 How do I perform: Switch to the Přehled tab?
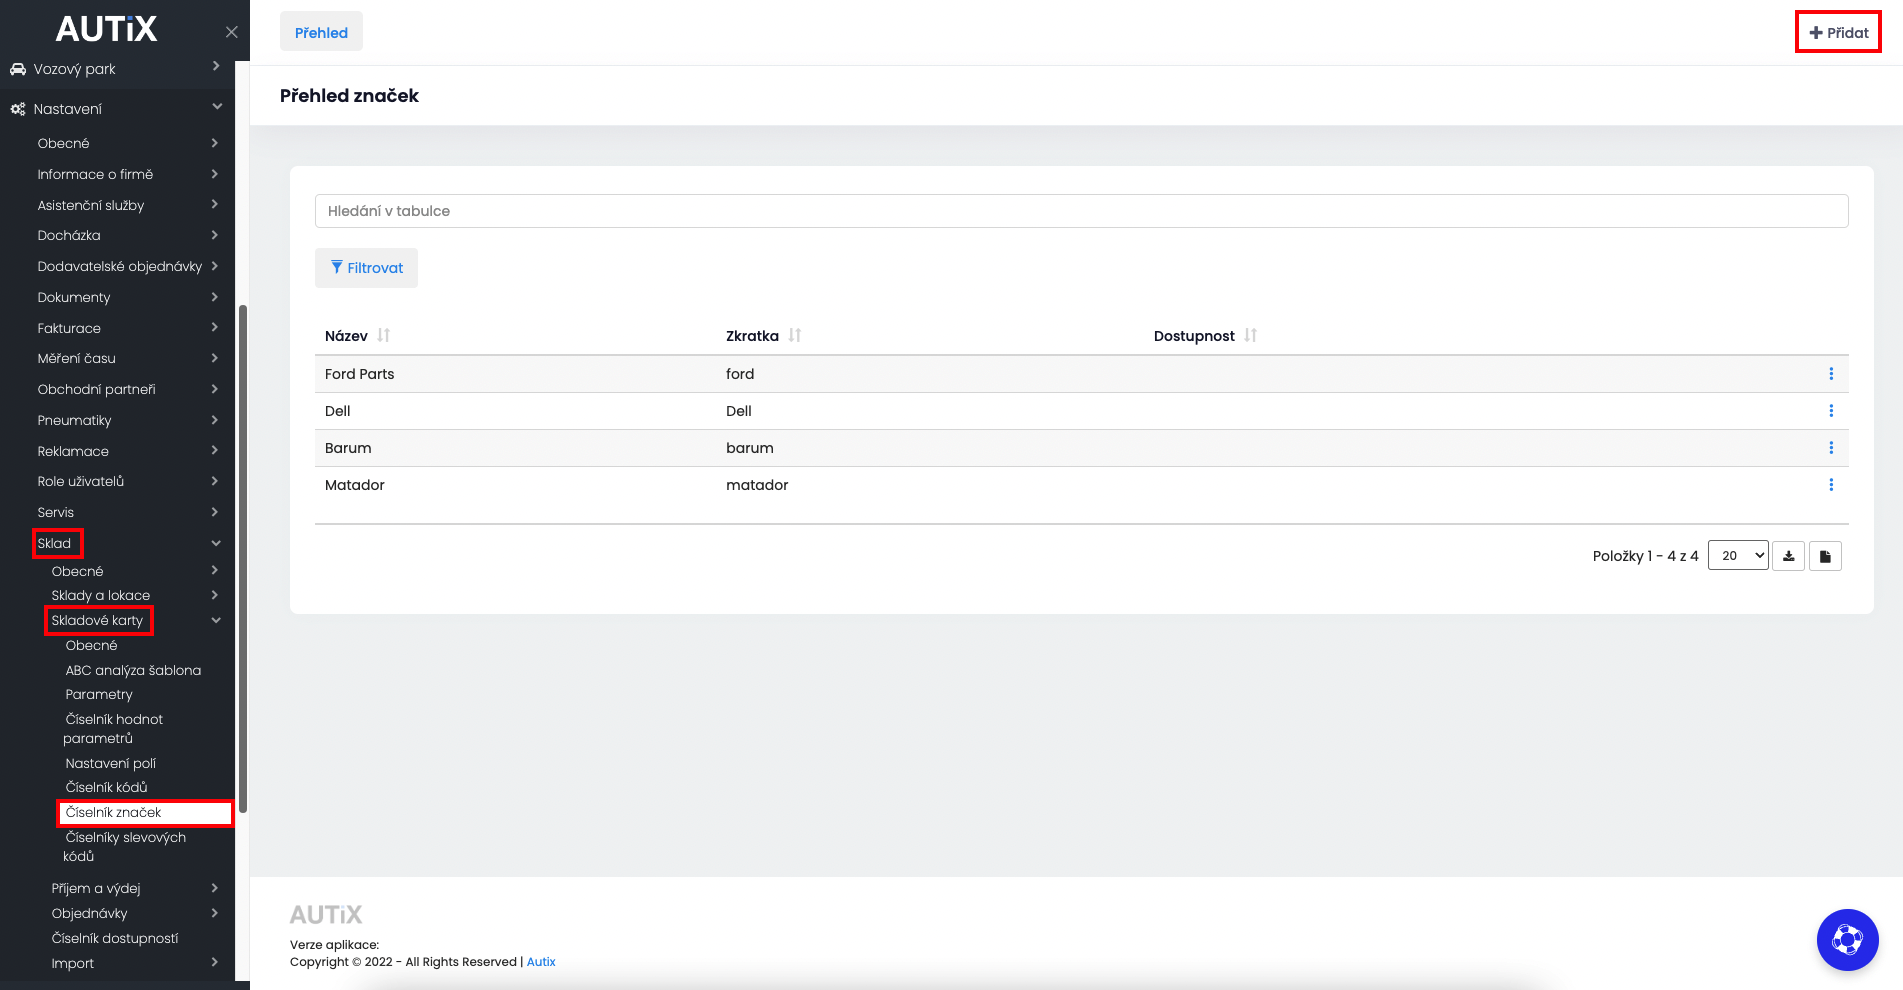(321, 32)
